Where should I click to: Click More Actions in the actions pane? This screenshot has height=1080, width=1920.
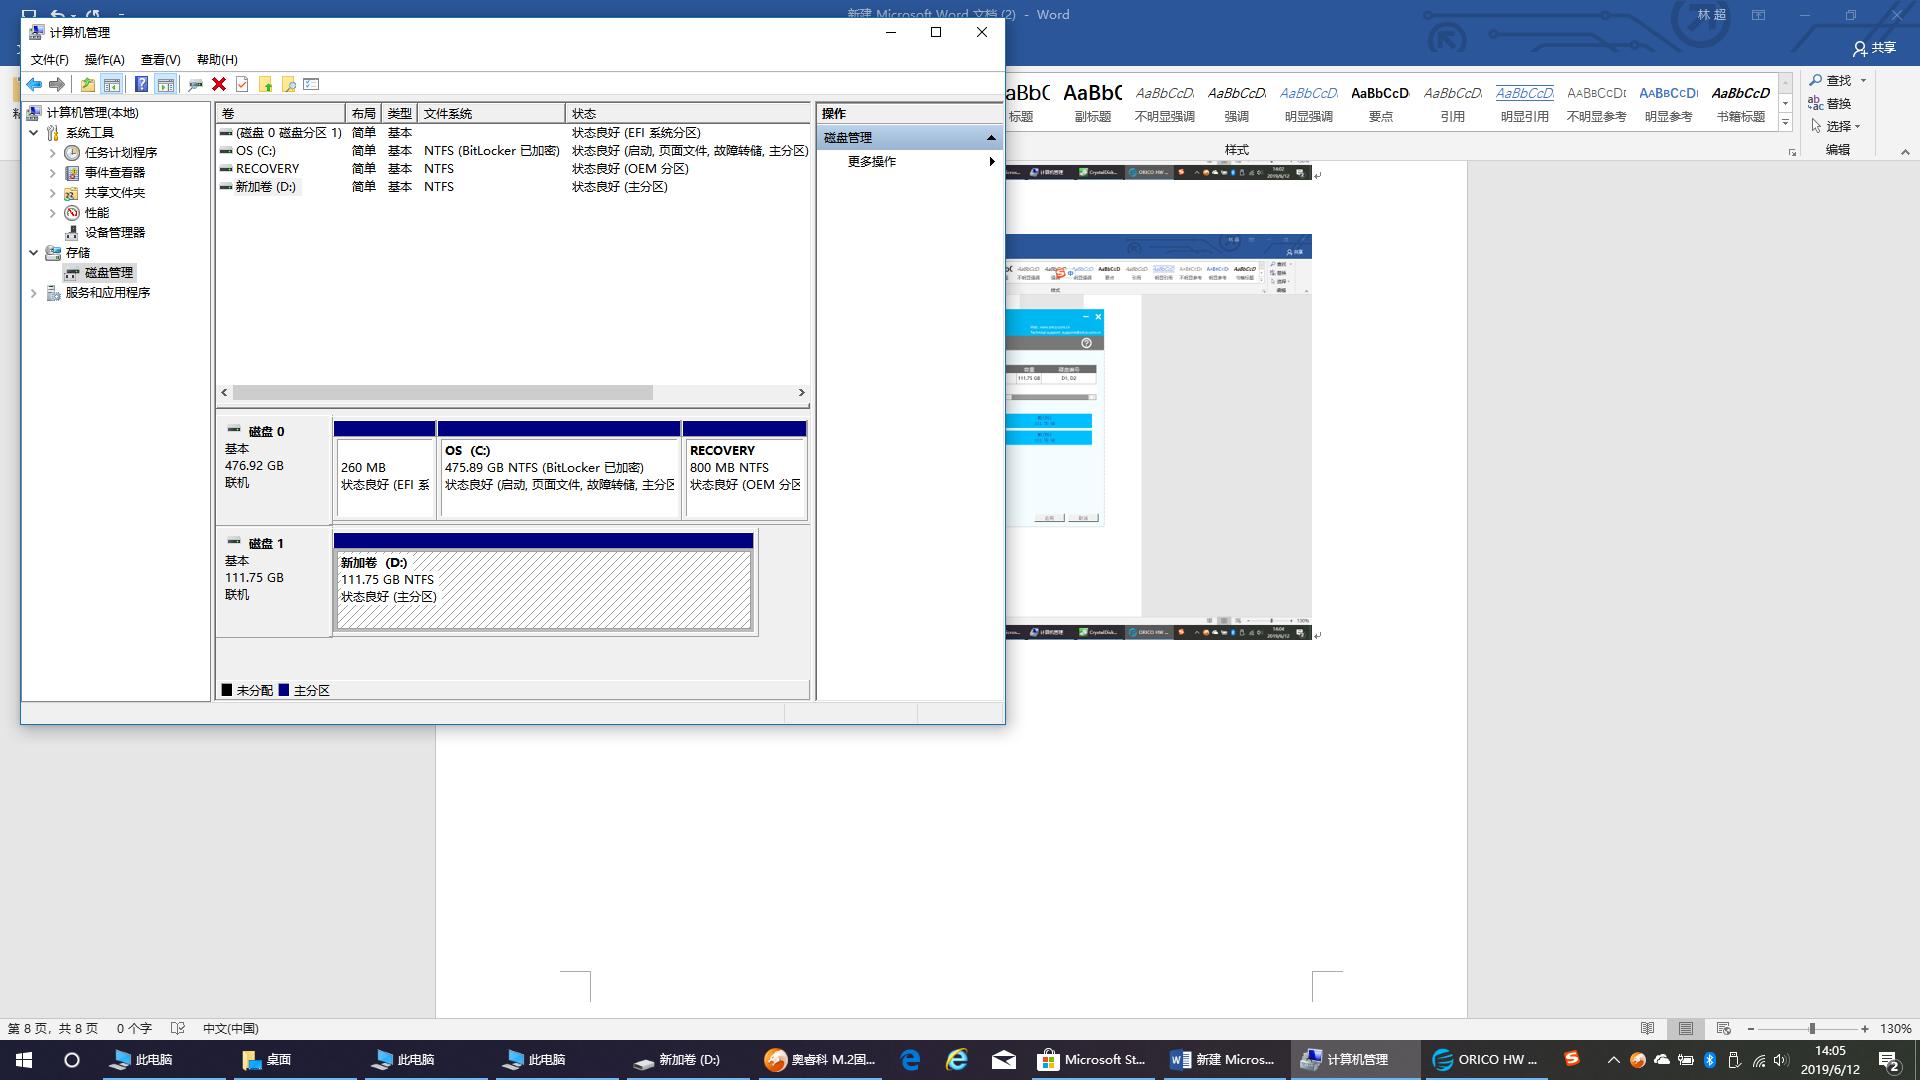coord(872,162)
